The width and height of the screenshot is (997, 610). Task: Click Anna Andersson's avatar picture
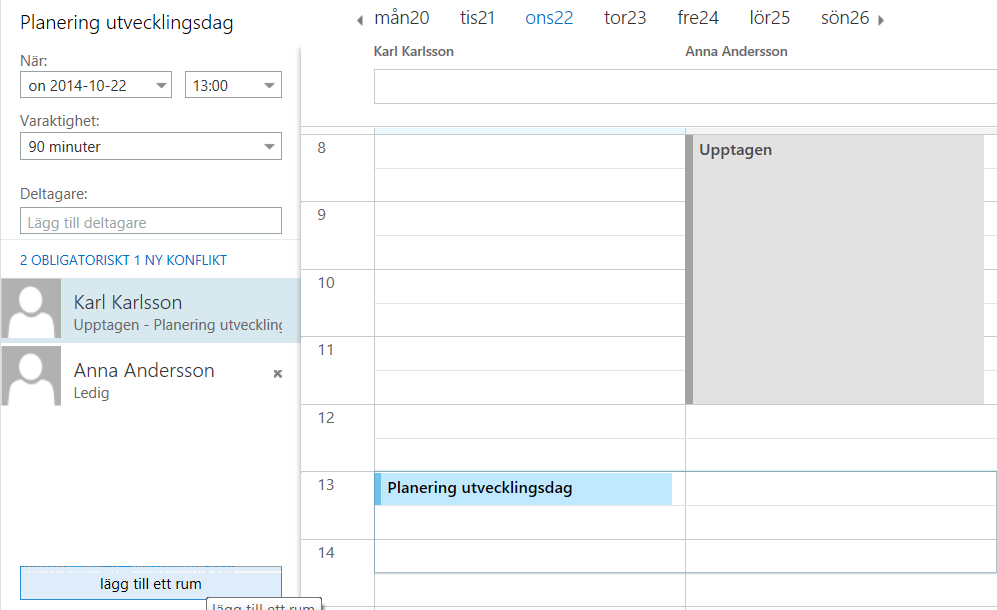(x=32, y=376)
